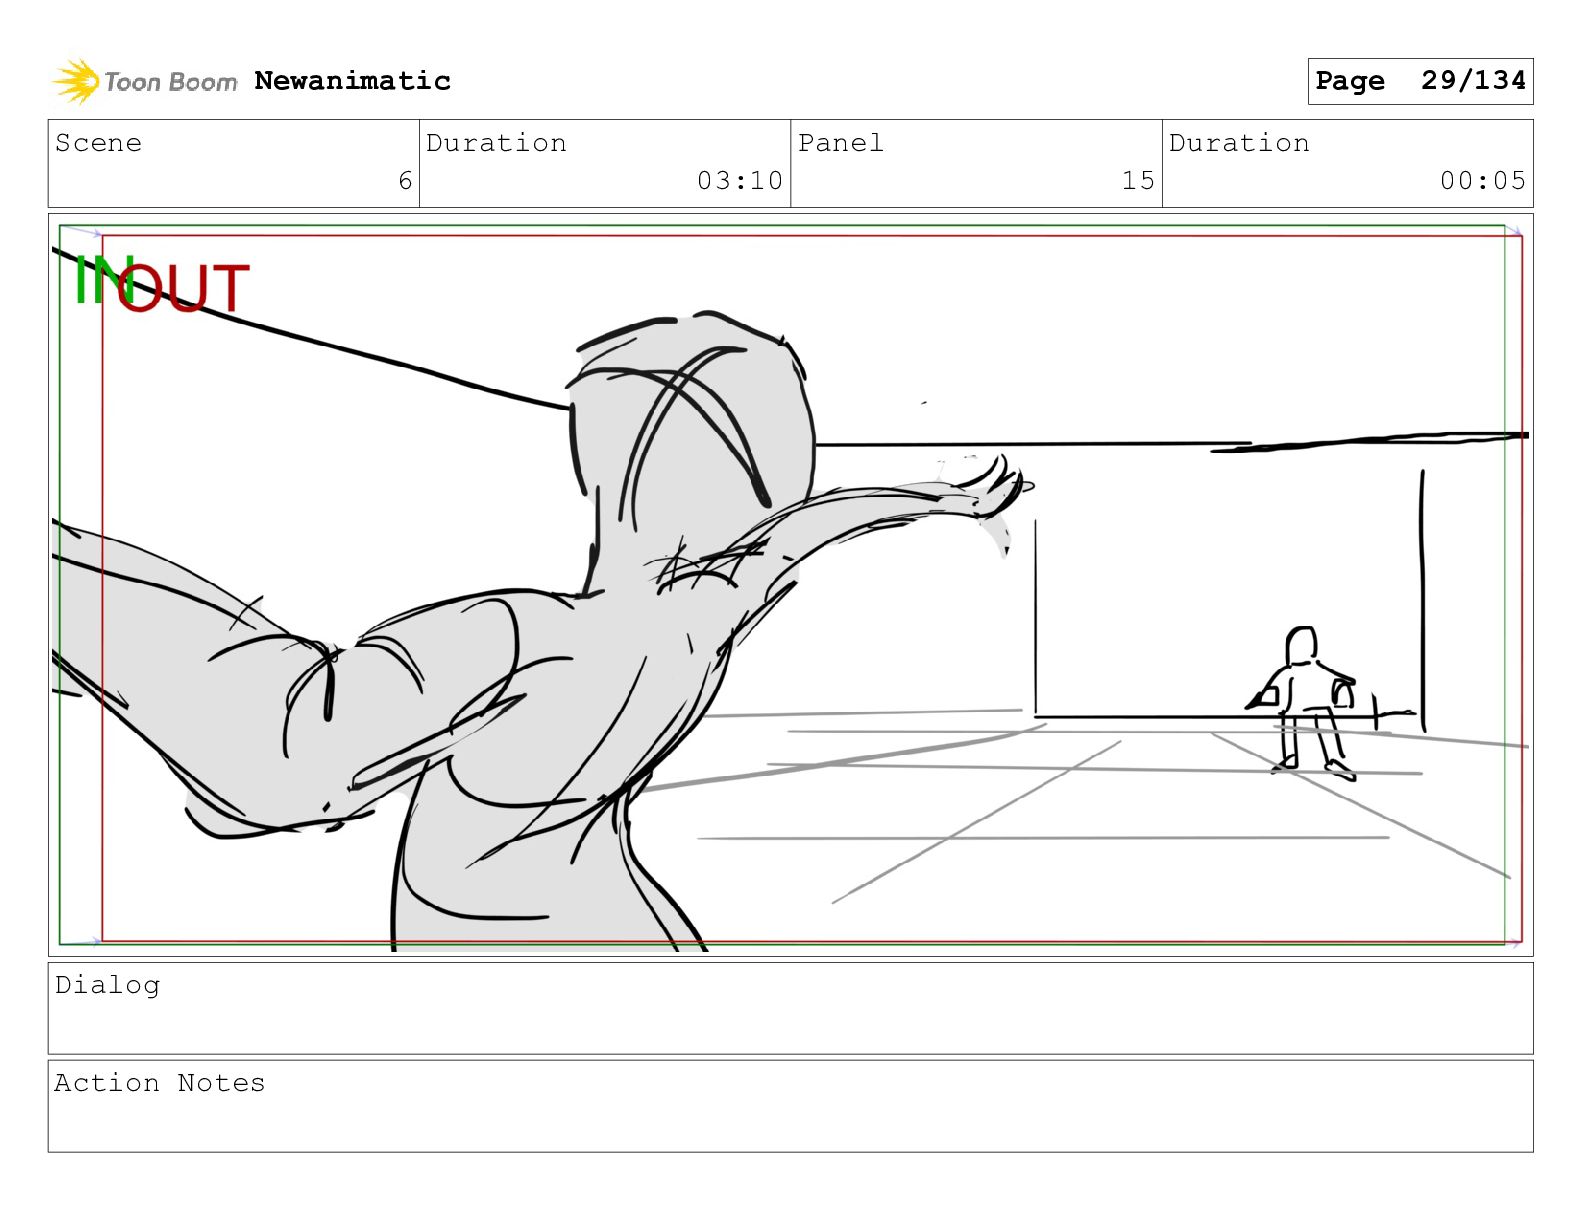Click the 'Dialog' field label

107,985
